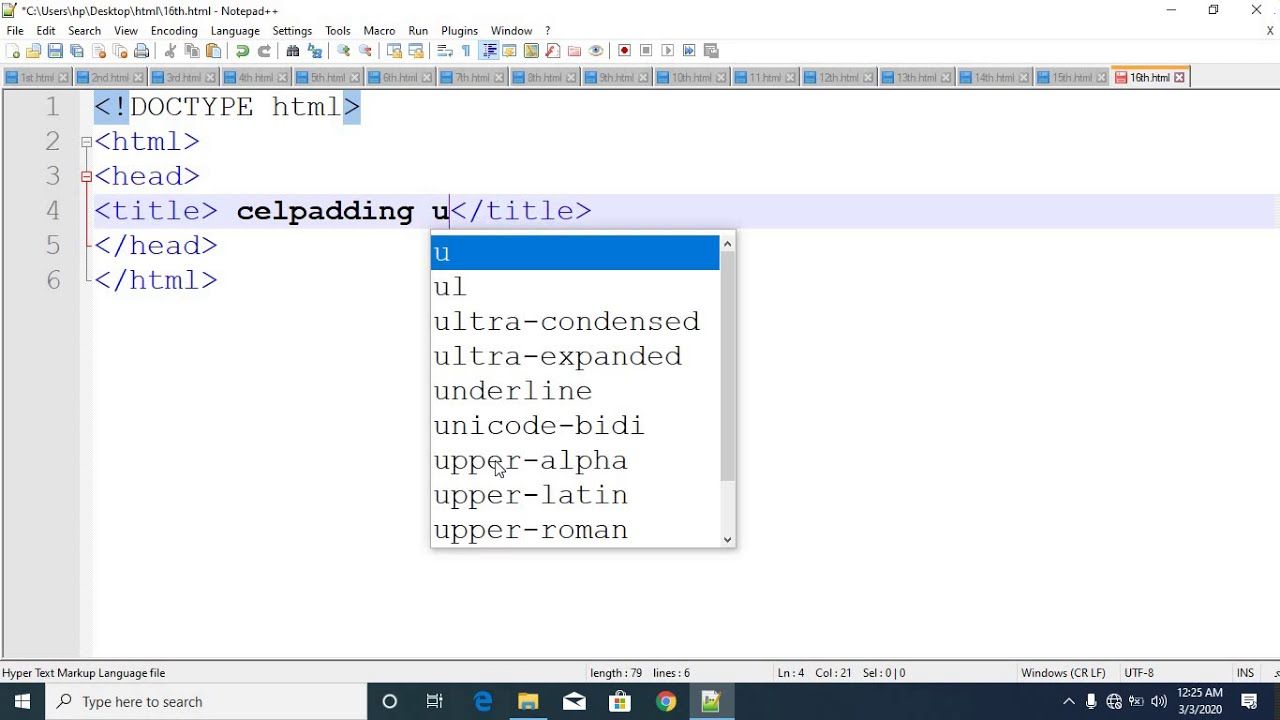Select 'ul' in the autocomplete list
The height and width of the screenshot is (720, 1280).
click(x=575, y=287)
